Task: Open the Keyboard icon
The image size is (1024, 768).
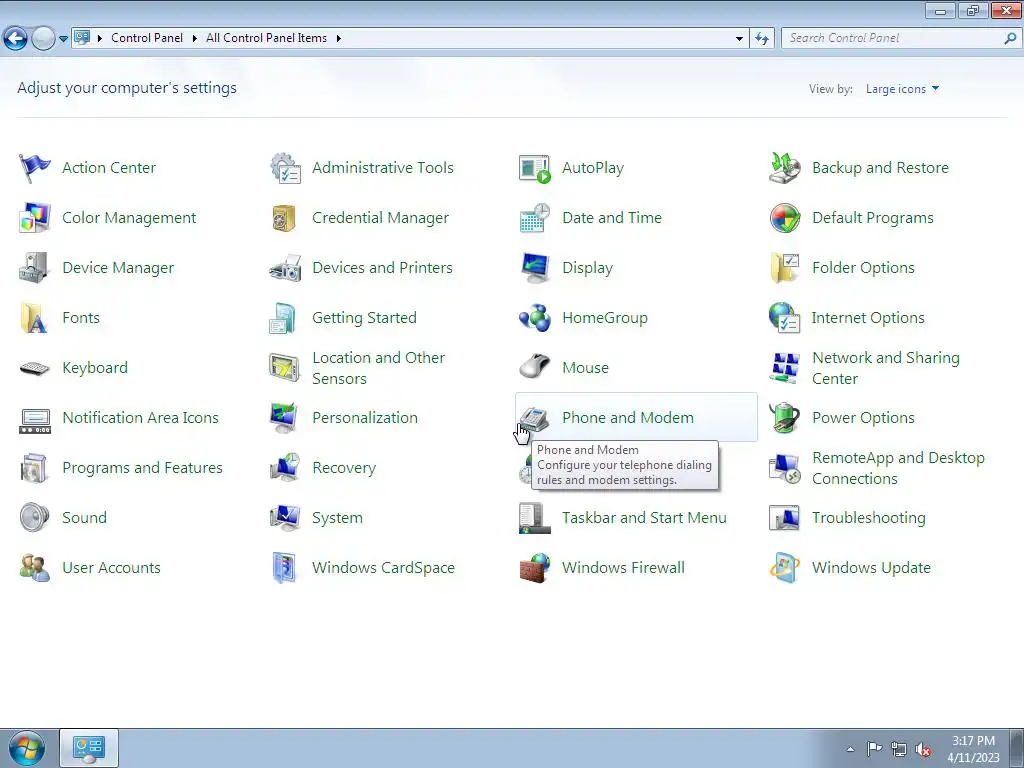Action: click(34, 368)
